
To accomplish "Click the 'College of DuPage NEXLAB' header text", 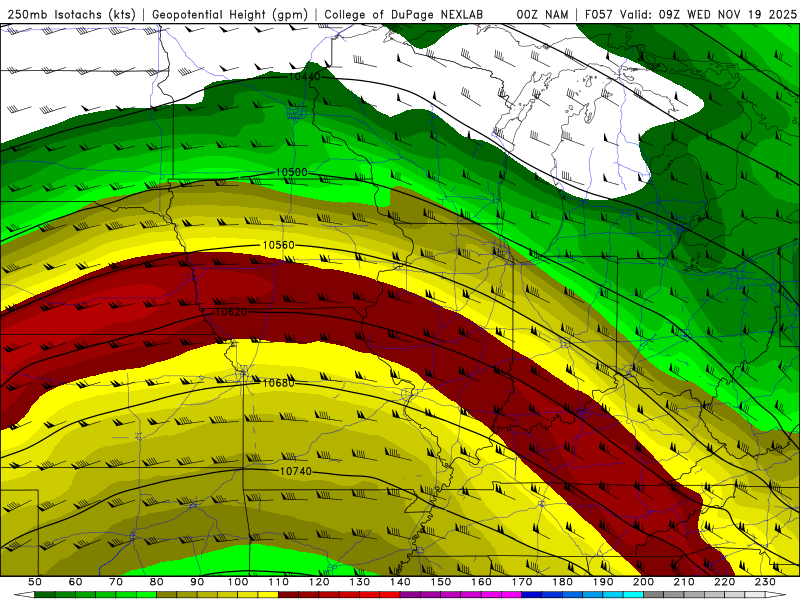I will click(x=404, y=15).
